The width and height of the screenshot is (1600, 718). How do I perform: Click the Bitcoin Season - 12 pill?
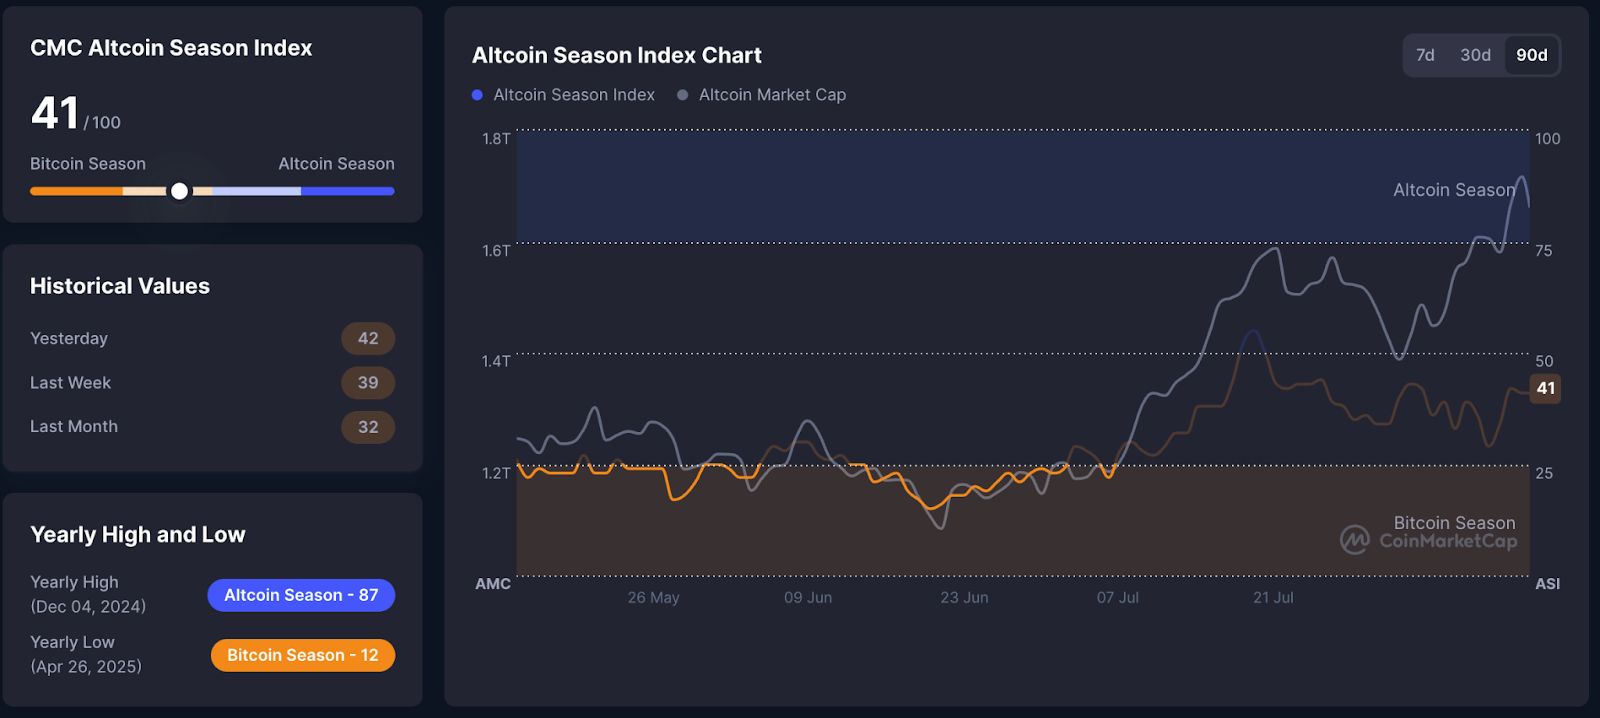[303, 655]
